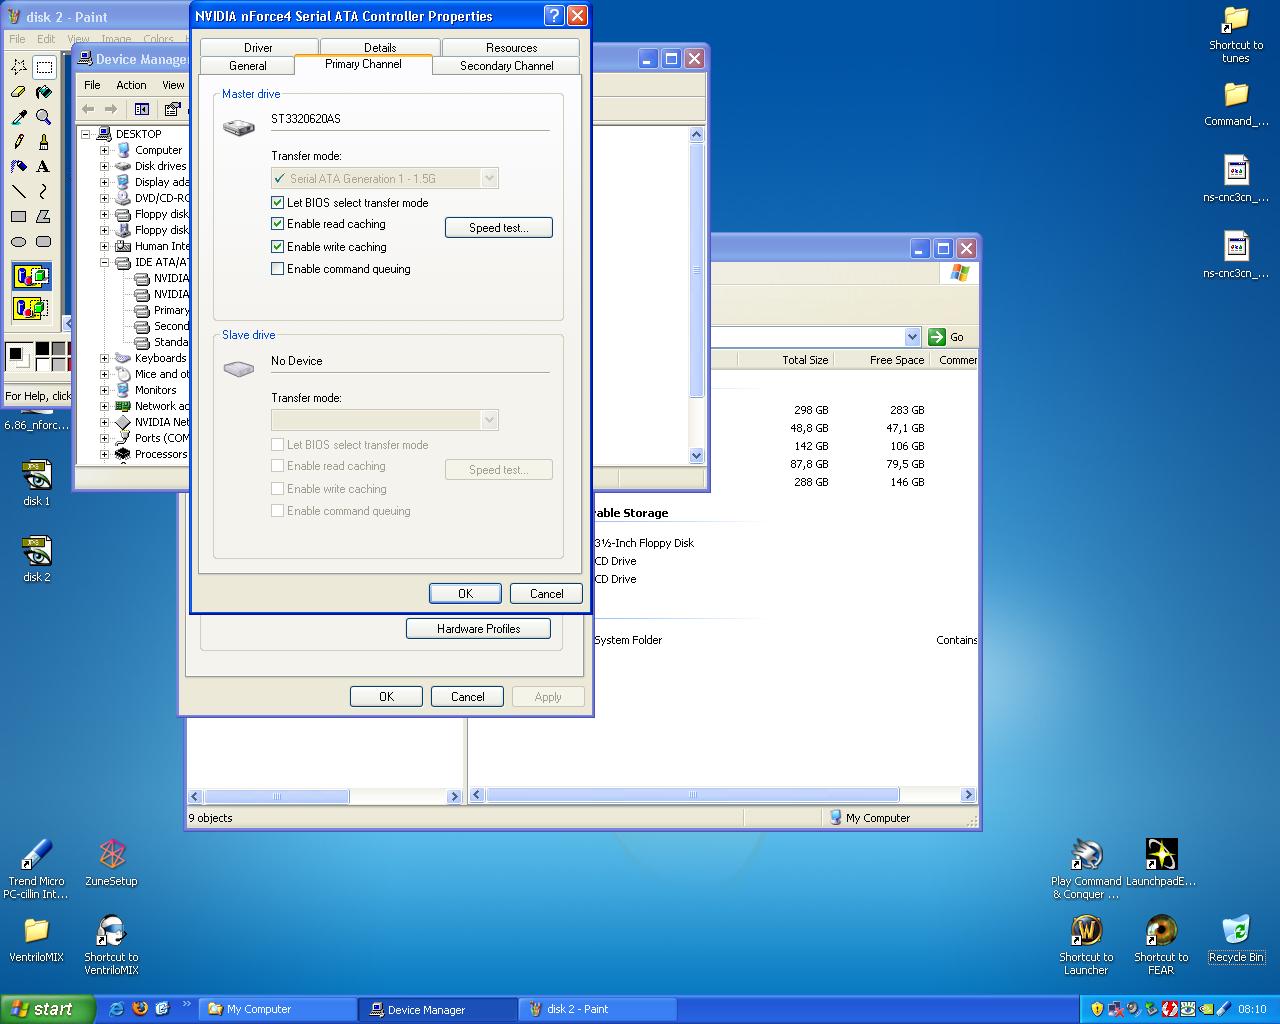
Task: Open the Recycle Bin desktop icon
Action: pos(1236,939)
